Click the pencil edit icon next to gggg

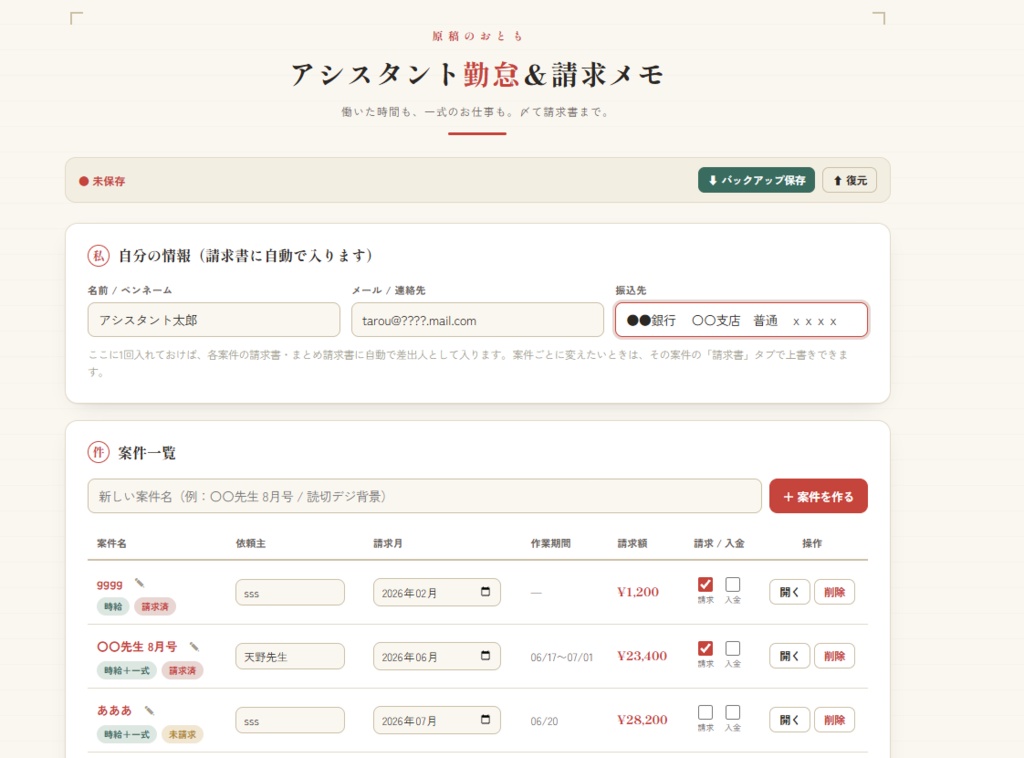point(139,583)
